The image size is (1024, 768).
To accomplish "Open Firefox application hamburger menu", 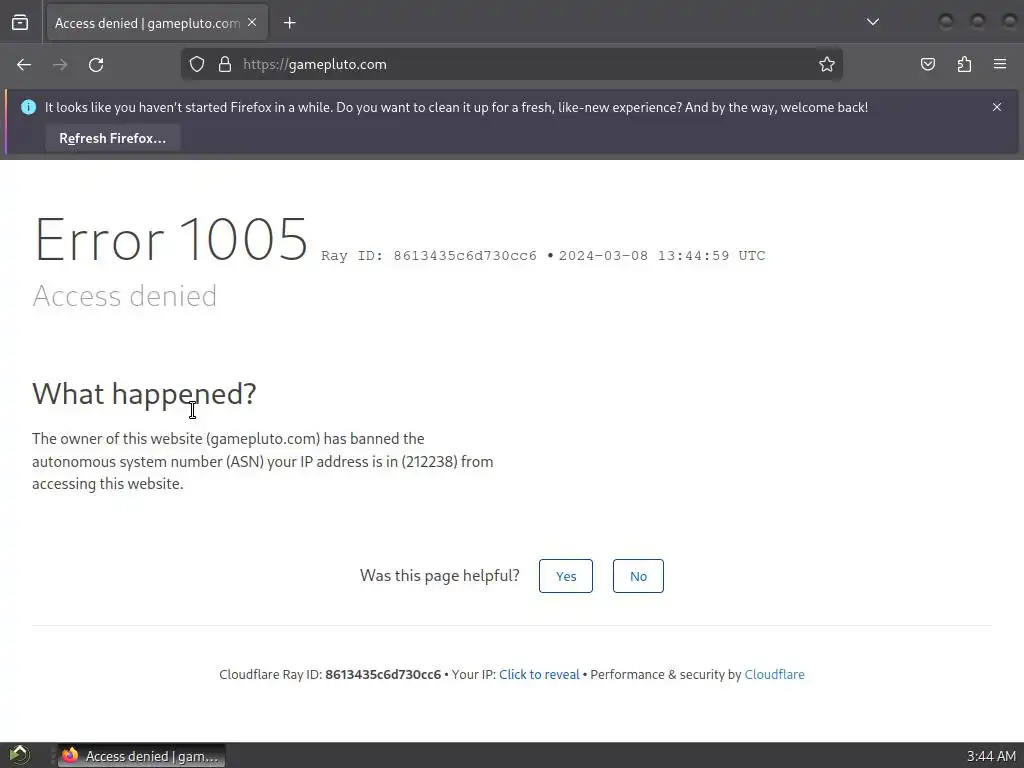I will (x=1000, y=64).
